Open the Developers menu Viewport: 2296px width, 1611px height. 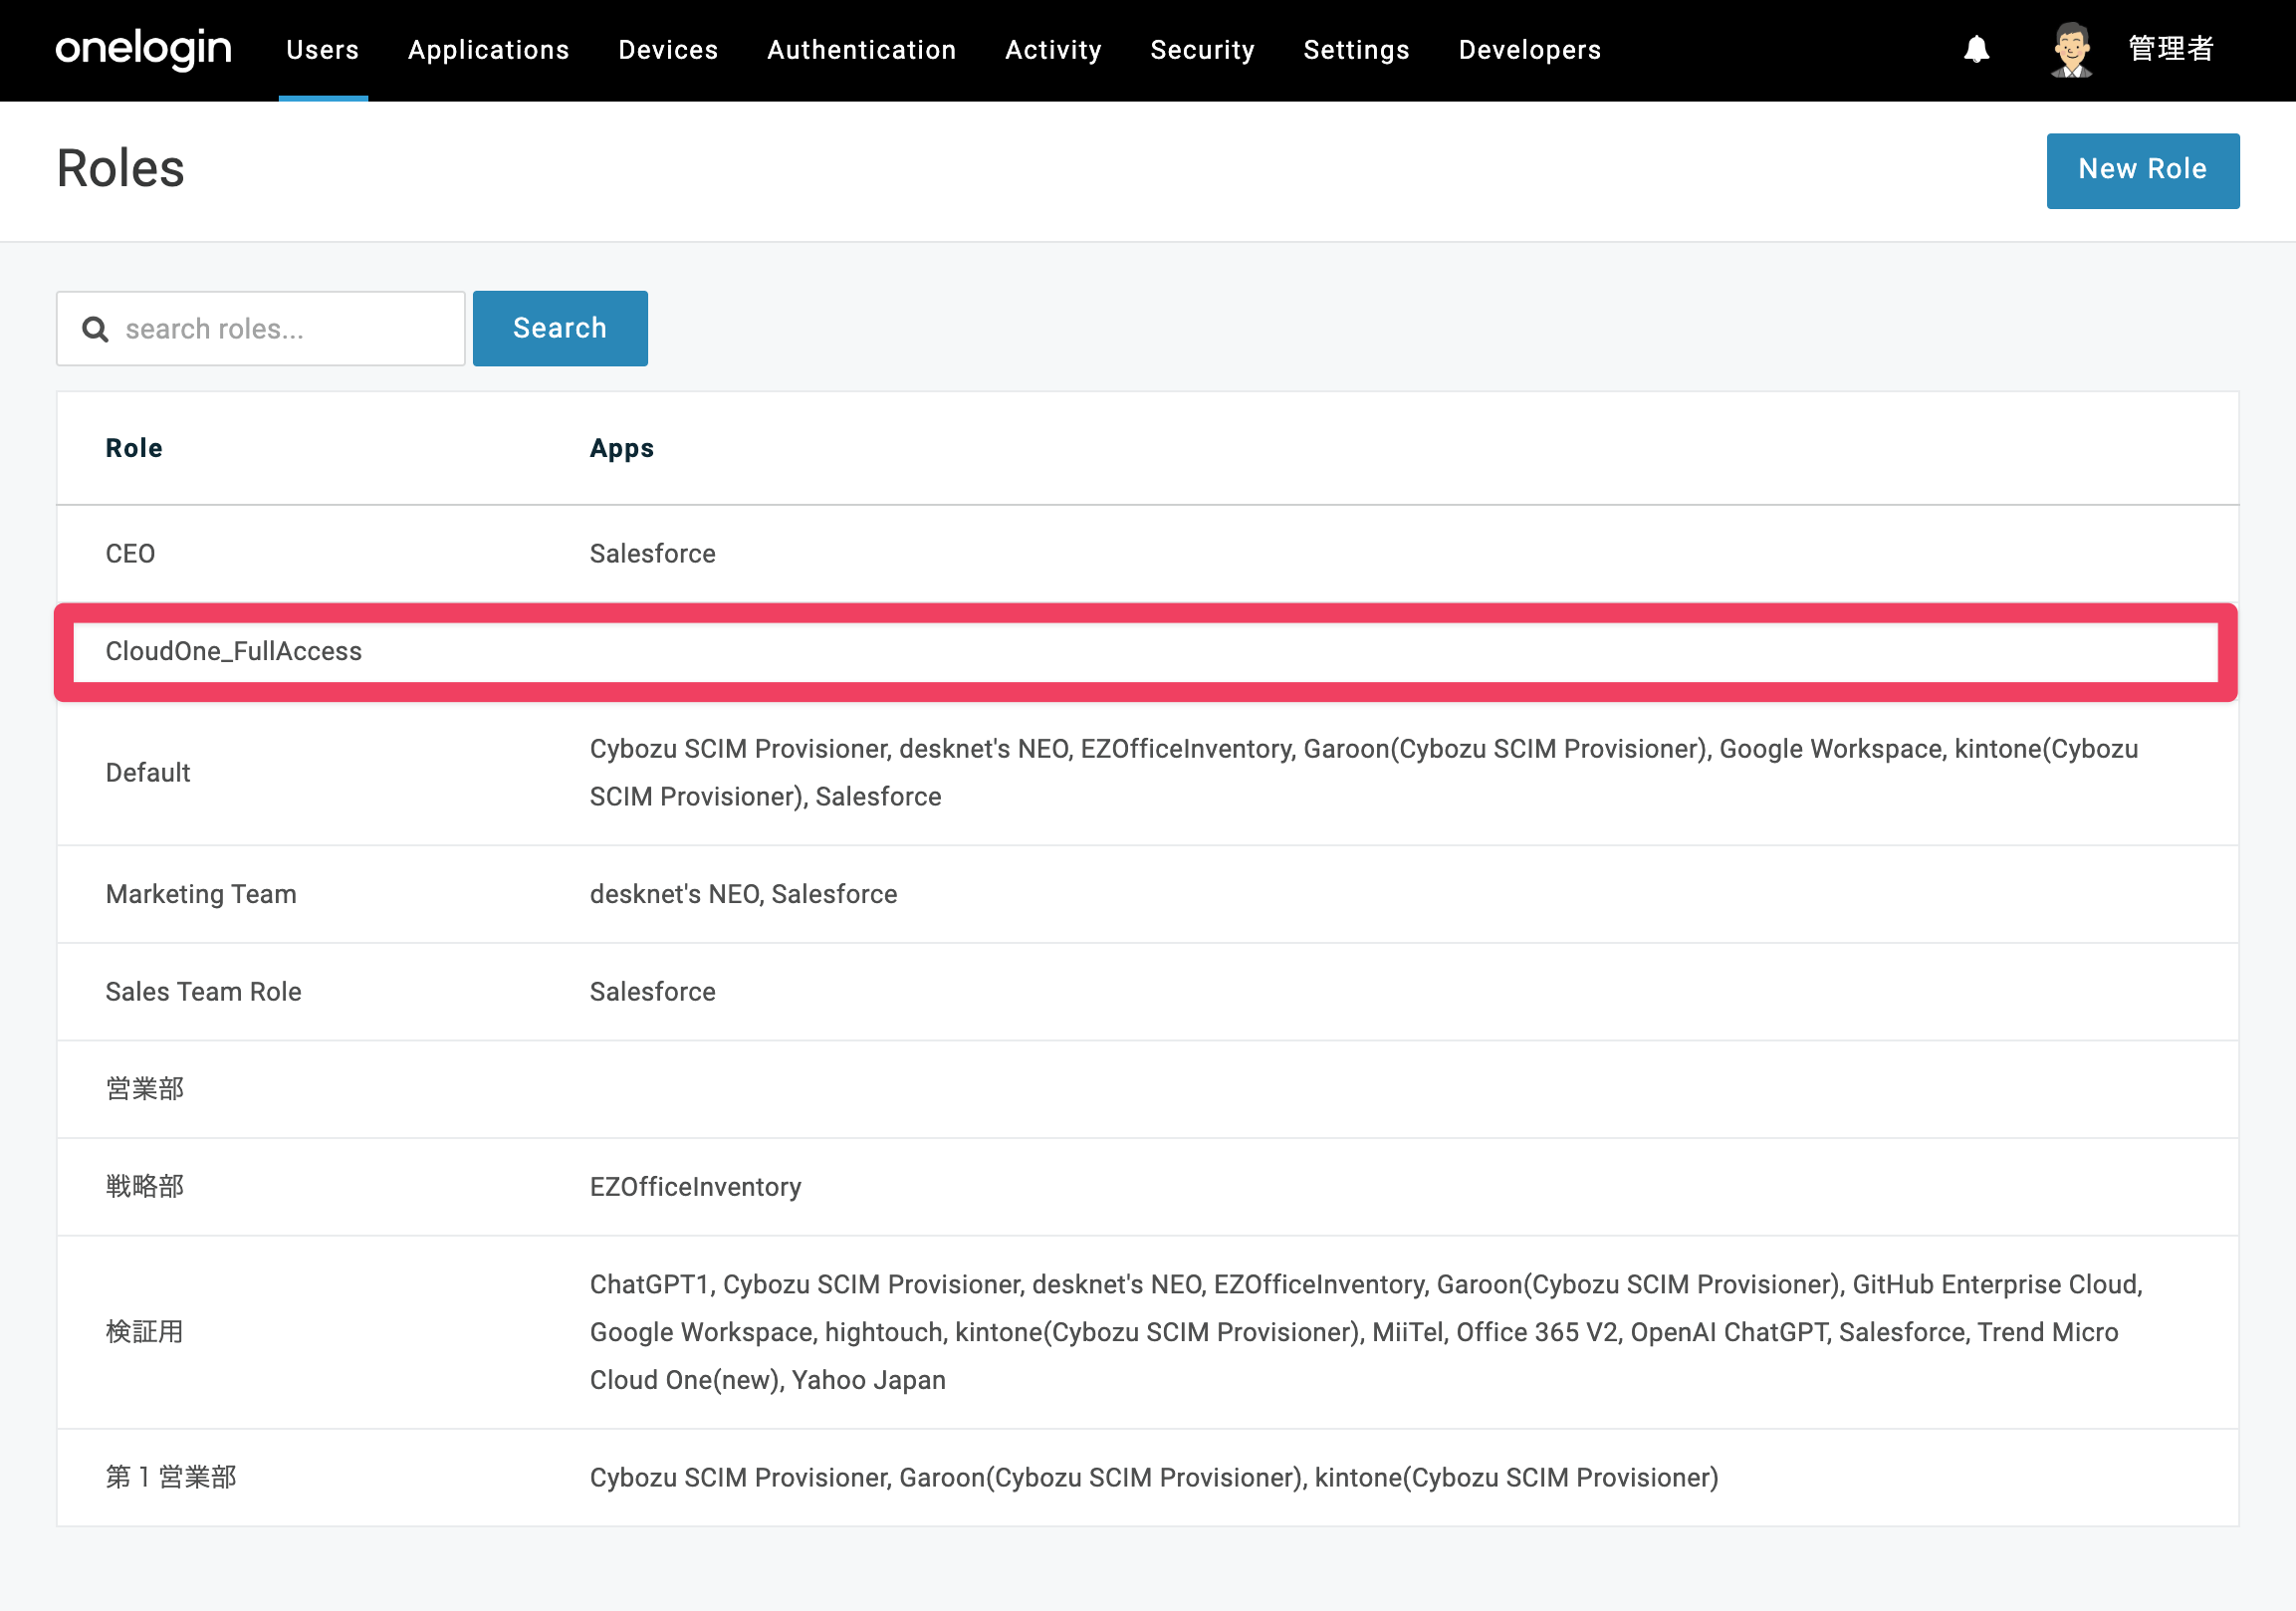[x=1529, y=50]
